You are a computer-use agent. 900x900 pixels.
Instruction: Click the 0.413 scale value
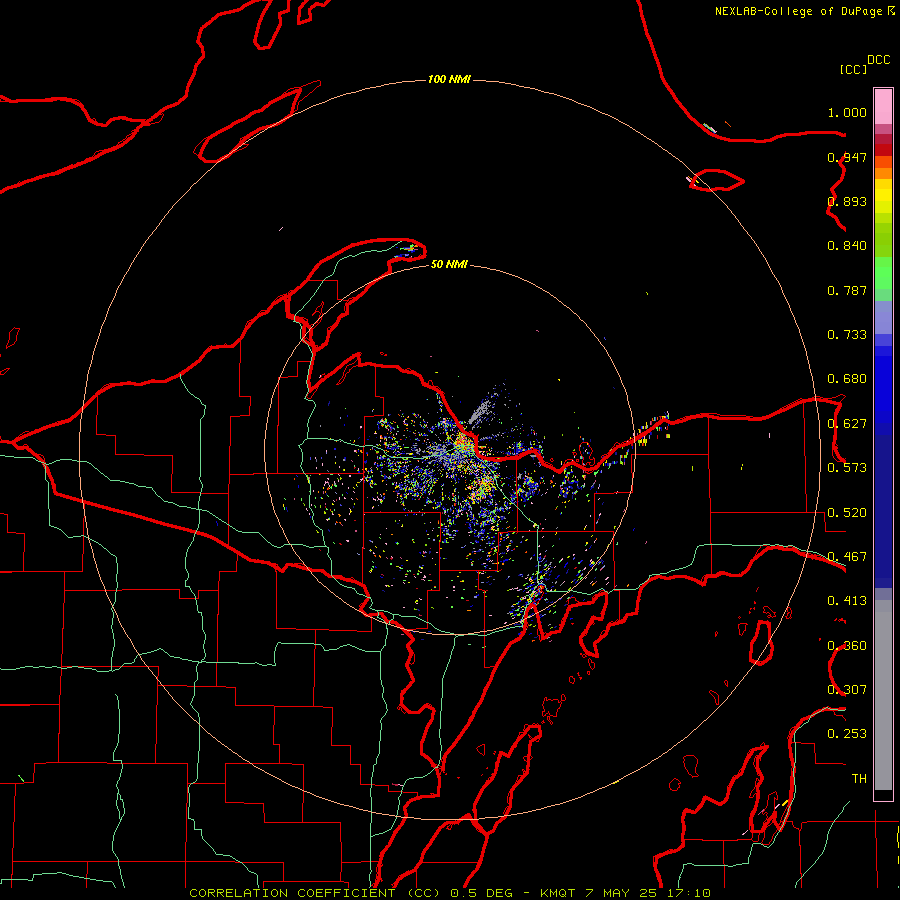[x=847, y=601]
